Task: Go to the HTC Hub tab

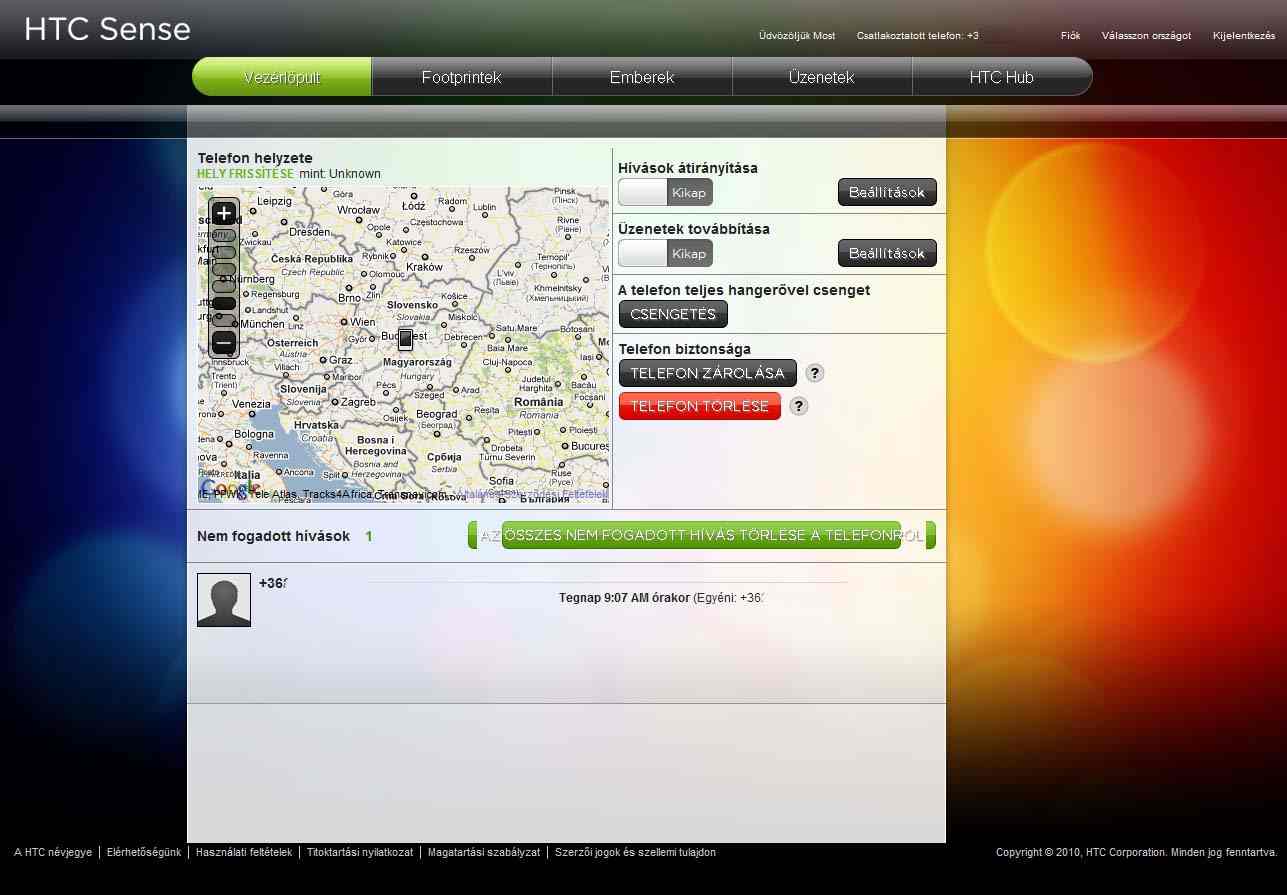Action: (1001, 77)
